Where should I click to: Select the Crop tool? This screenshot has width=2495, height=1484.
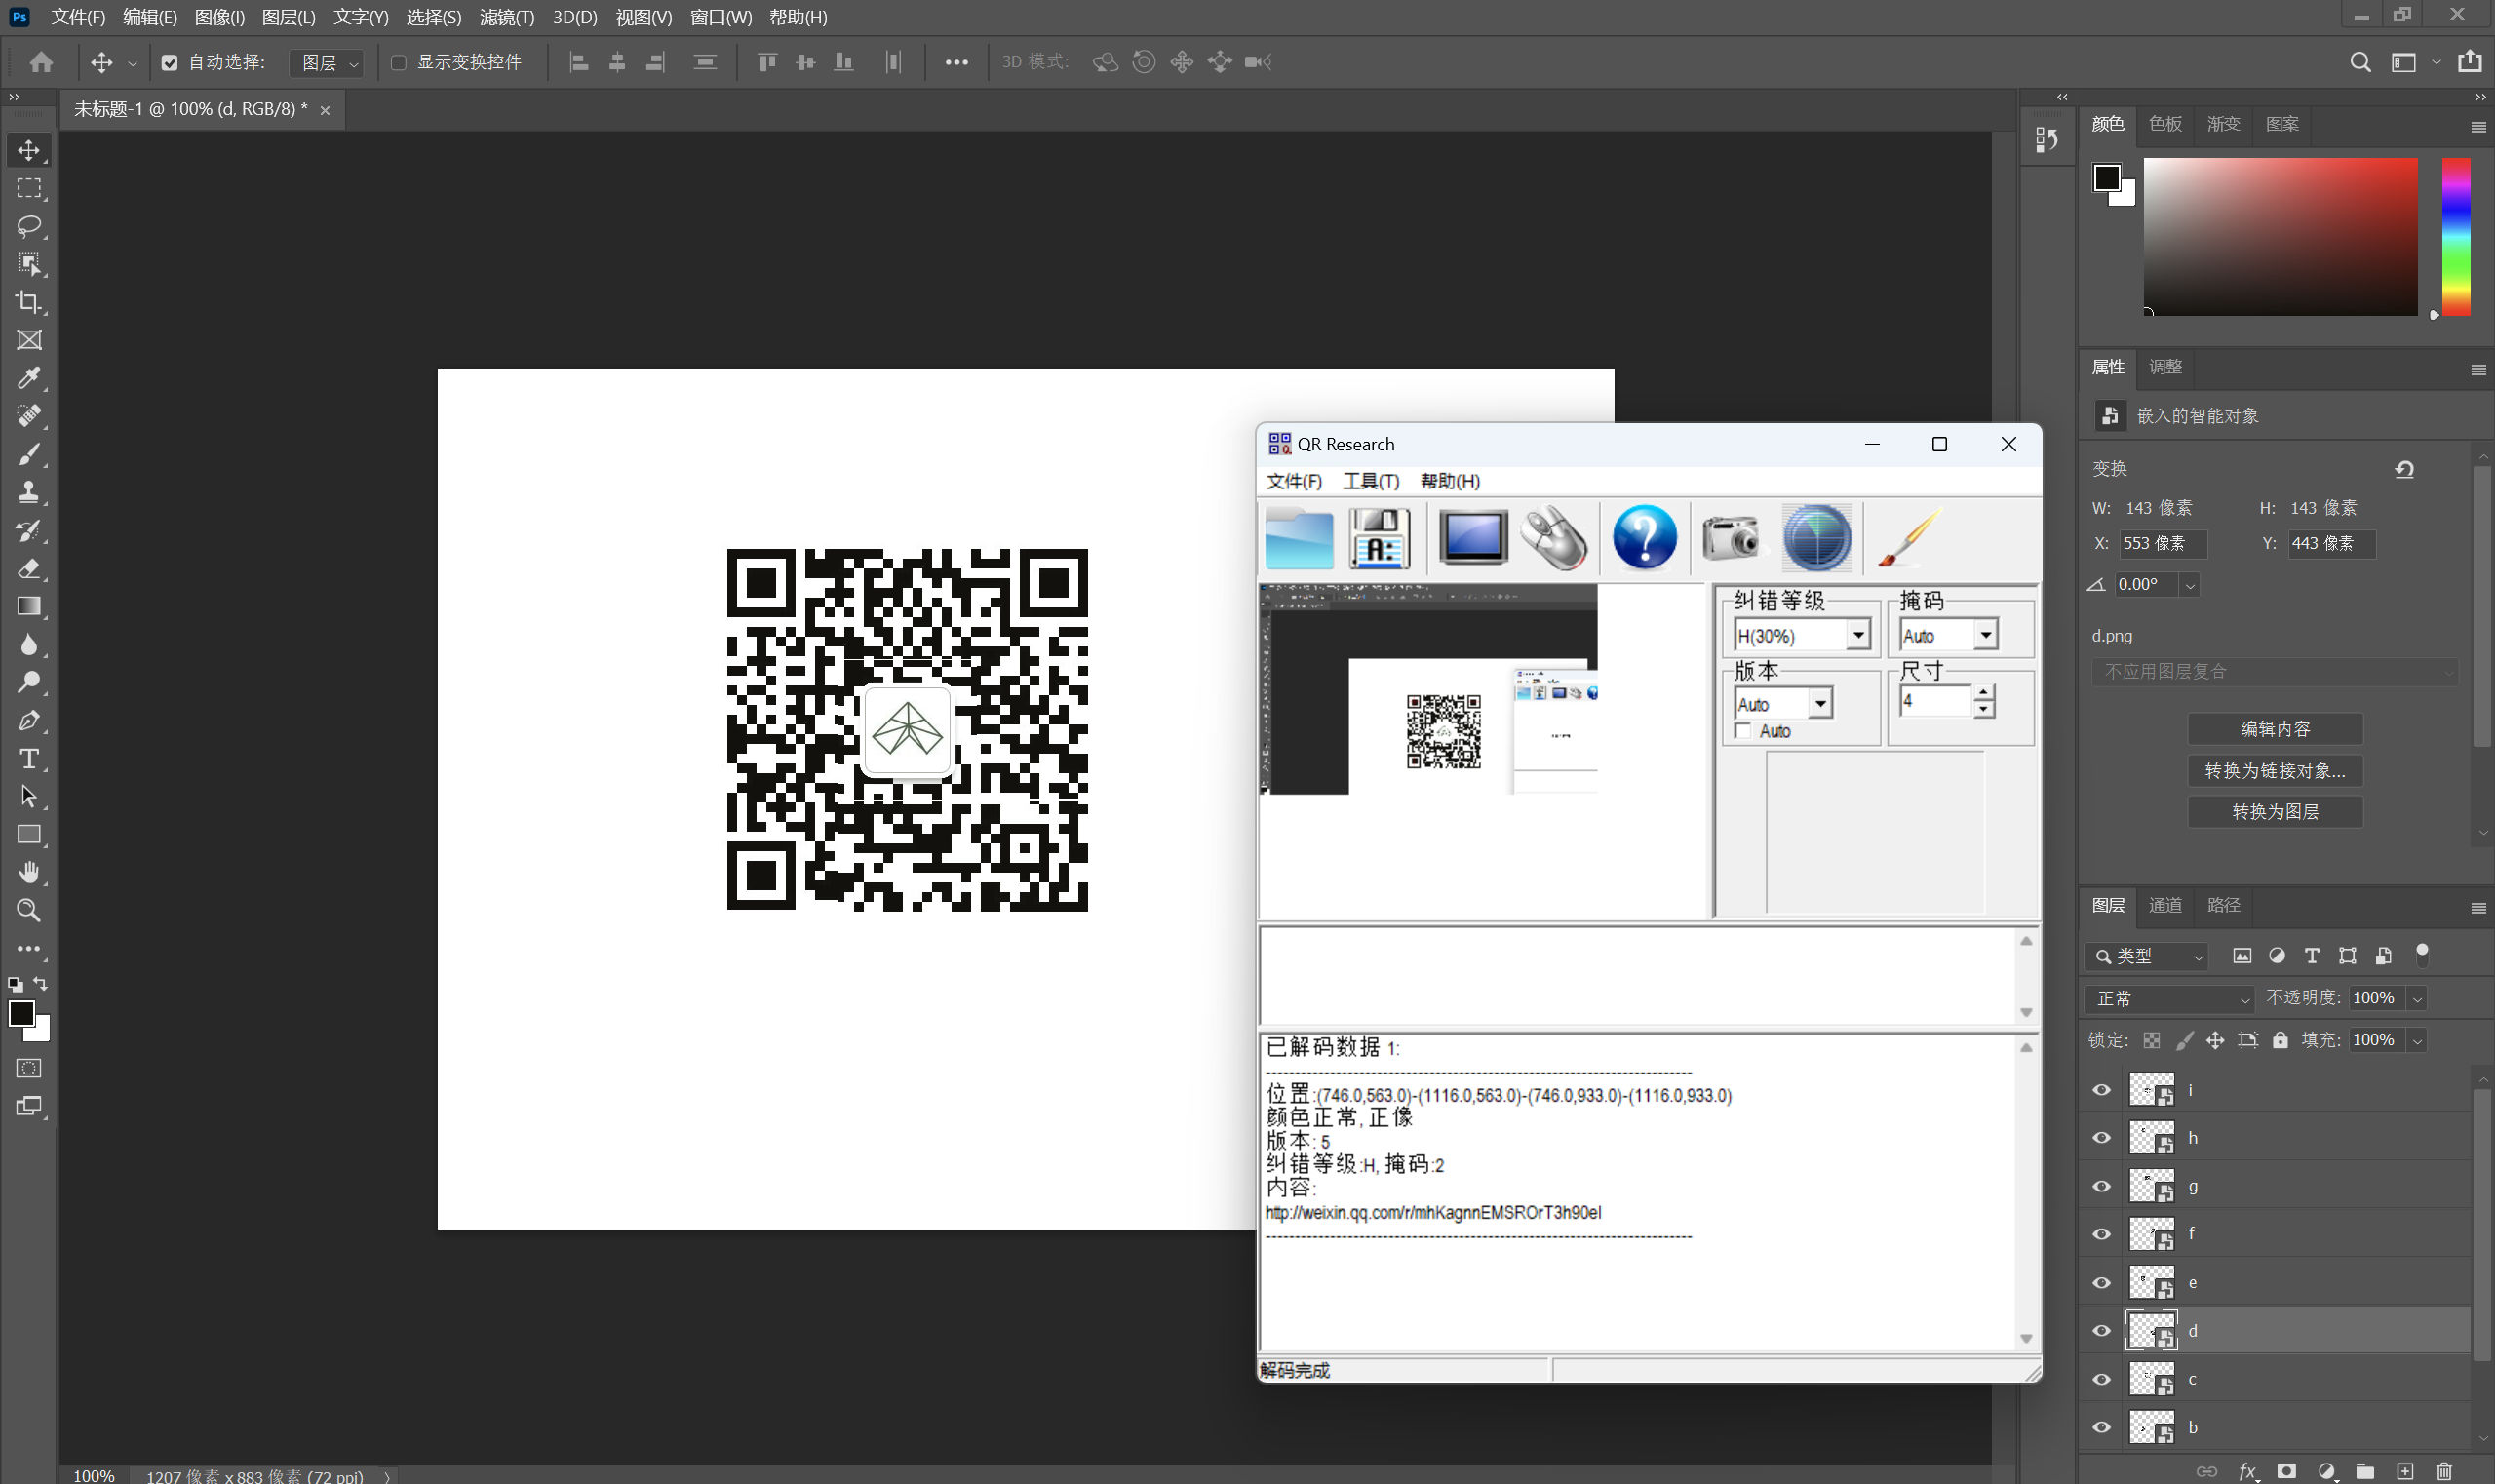coord(29,302)
